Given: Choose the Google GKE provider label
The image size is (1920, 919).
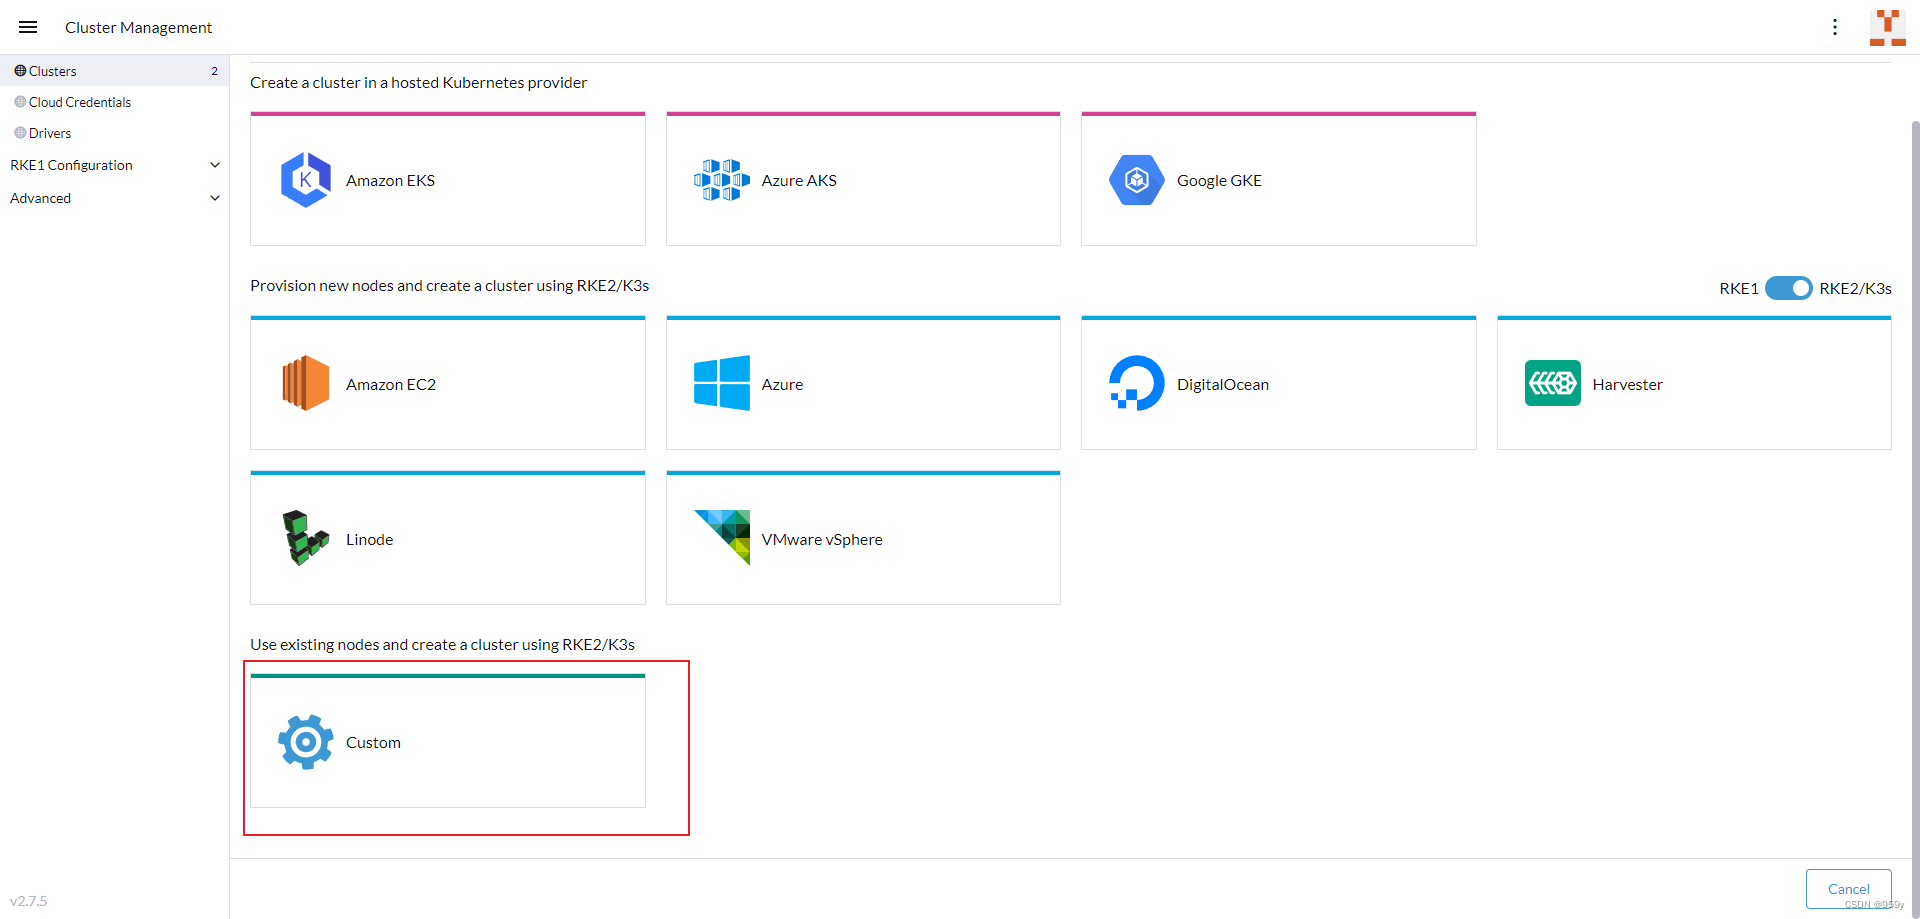Looking at the screenshot, I should pos(1219,180).
